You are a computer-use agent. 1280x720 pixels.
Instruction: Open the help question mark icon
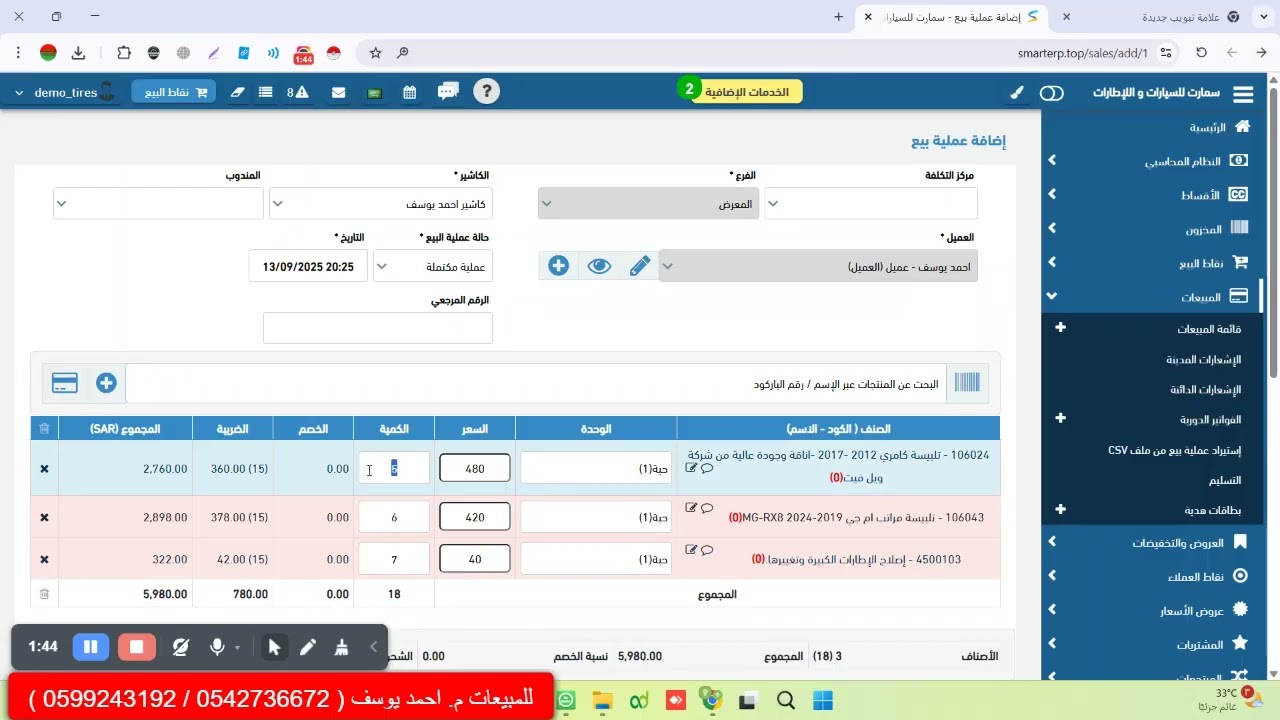point(486,92)
